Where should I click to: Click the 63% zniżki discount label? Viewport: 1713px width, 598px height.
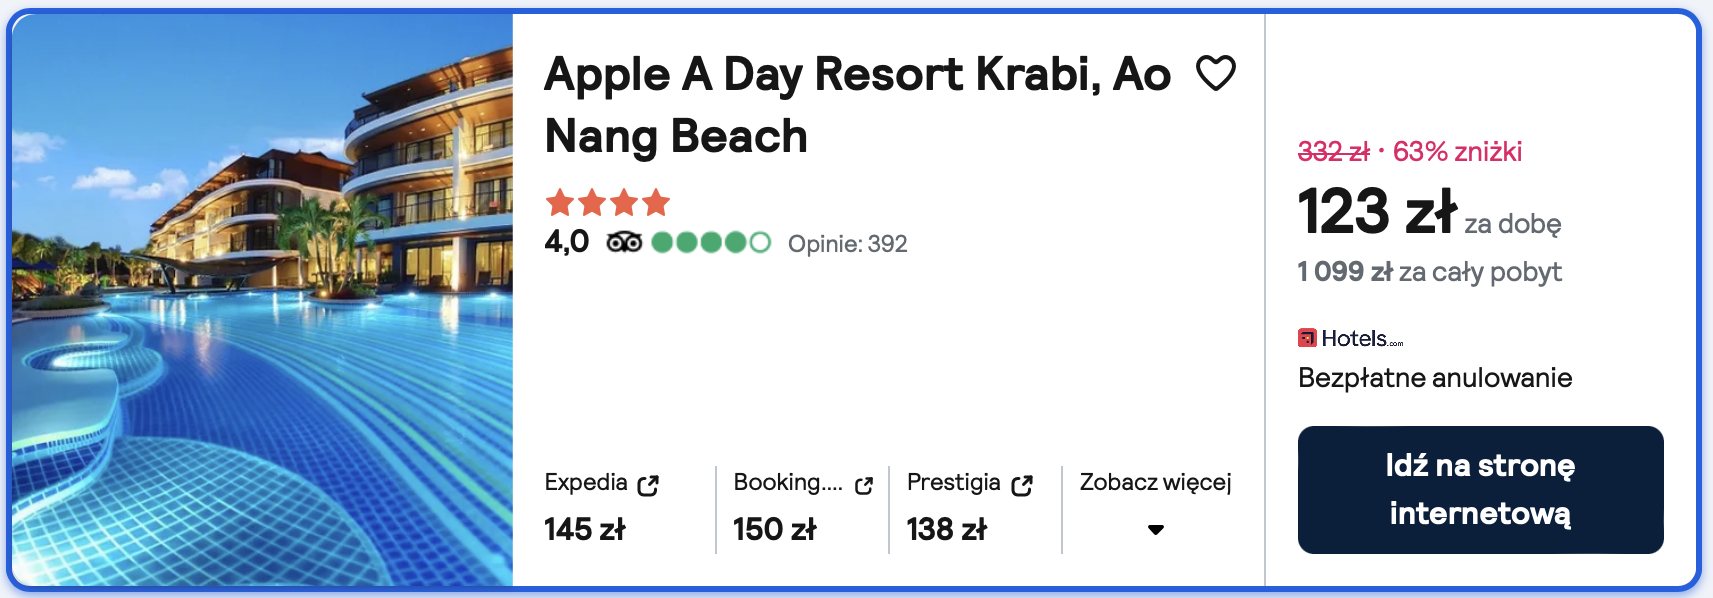[x=1457, y=152]
